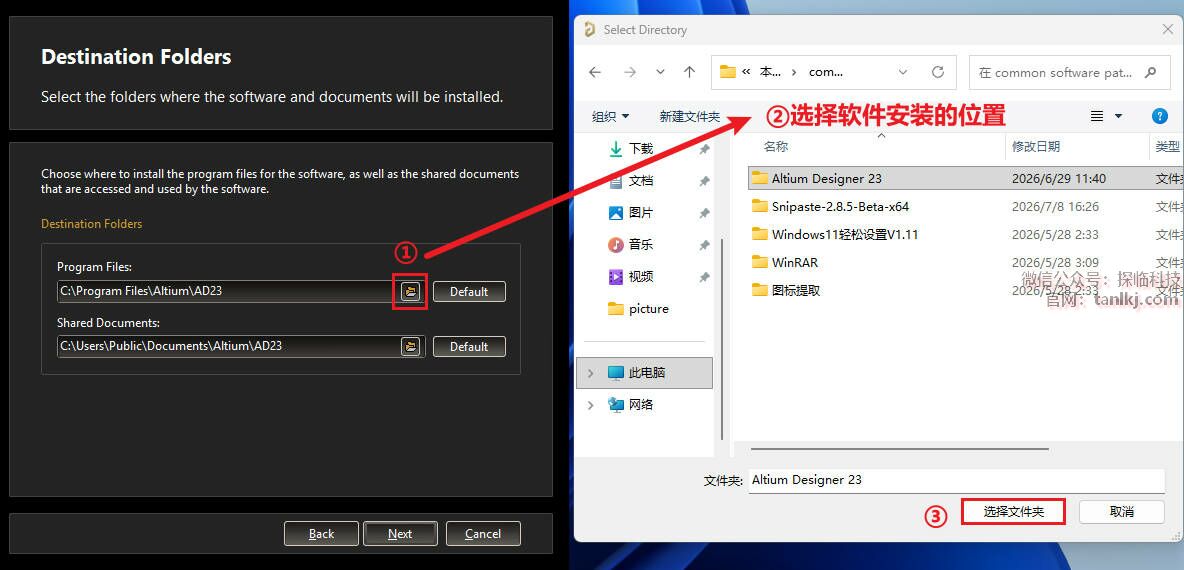Expand the 此电脑 tree node
1184x570 pixels.
(x=590, y=373)
